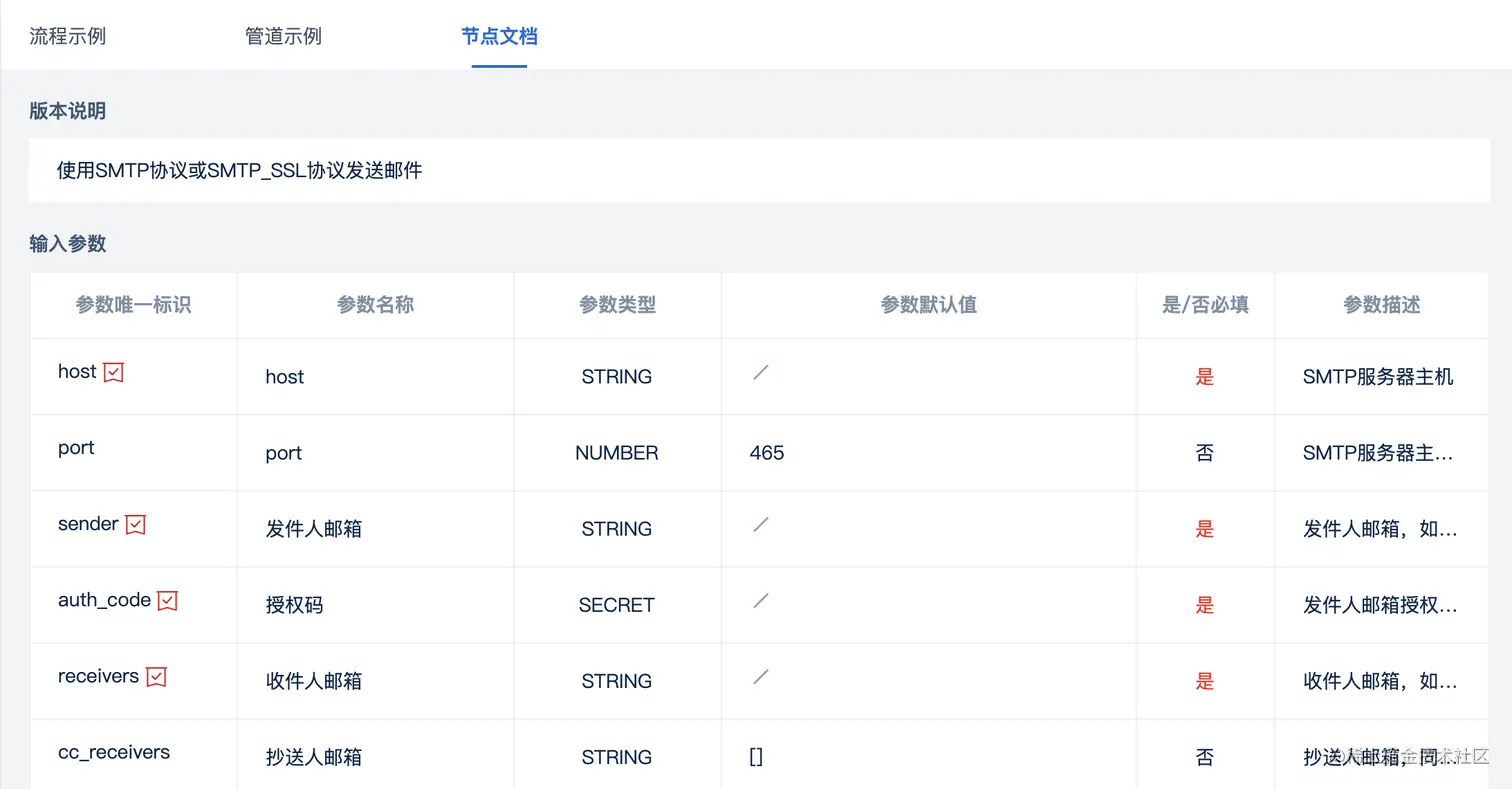The width and height of the screenshot is (1512, 789).
Task: Click the STRING type in host row
Action: [x=617, y=377]
